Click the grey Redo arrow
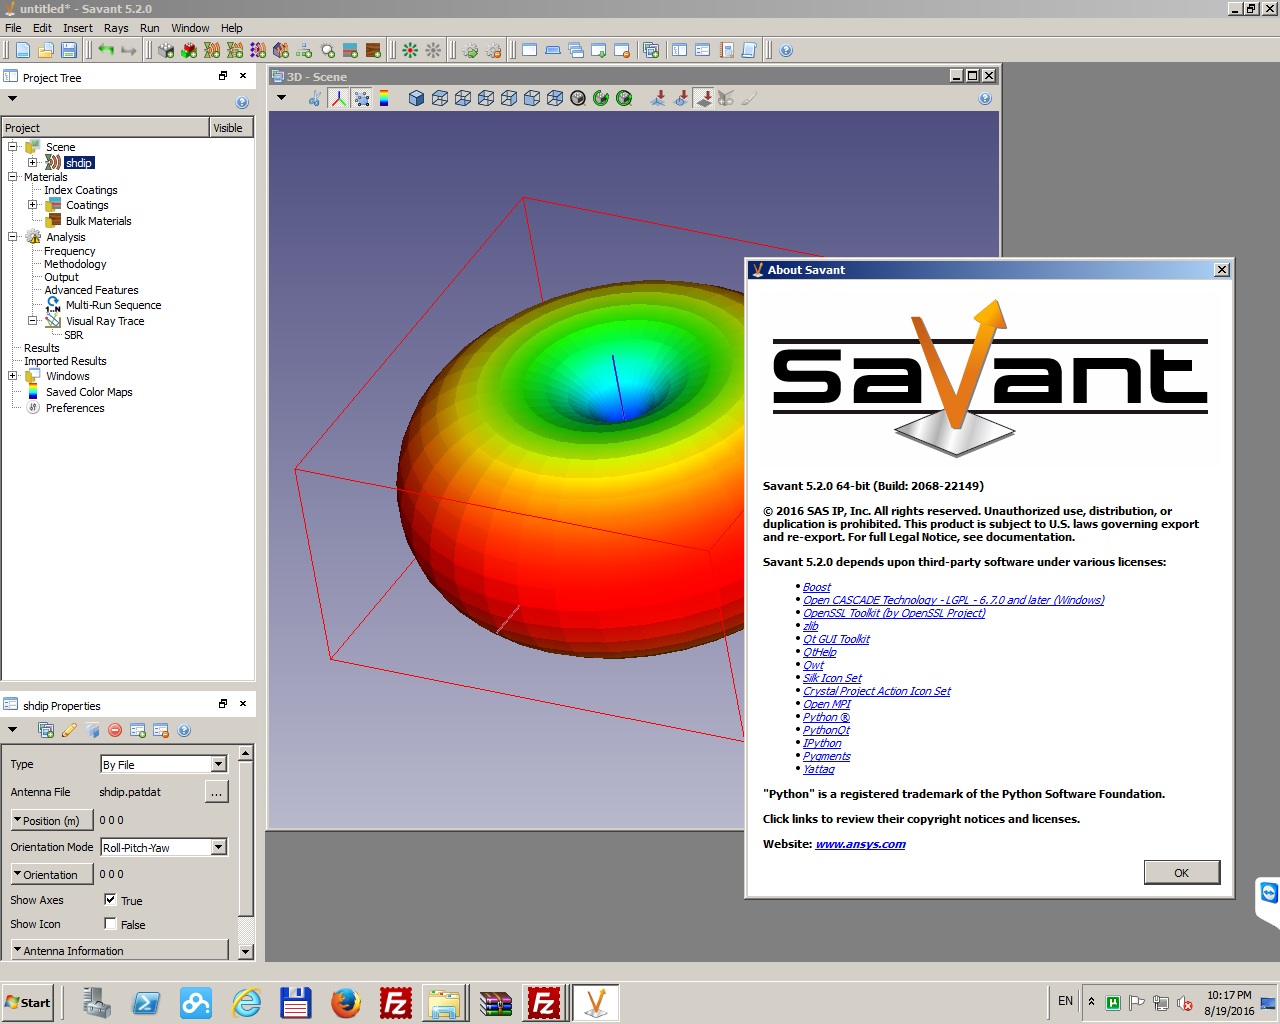This screenshot has height=1024, width=1280. coord(128,50)
